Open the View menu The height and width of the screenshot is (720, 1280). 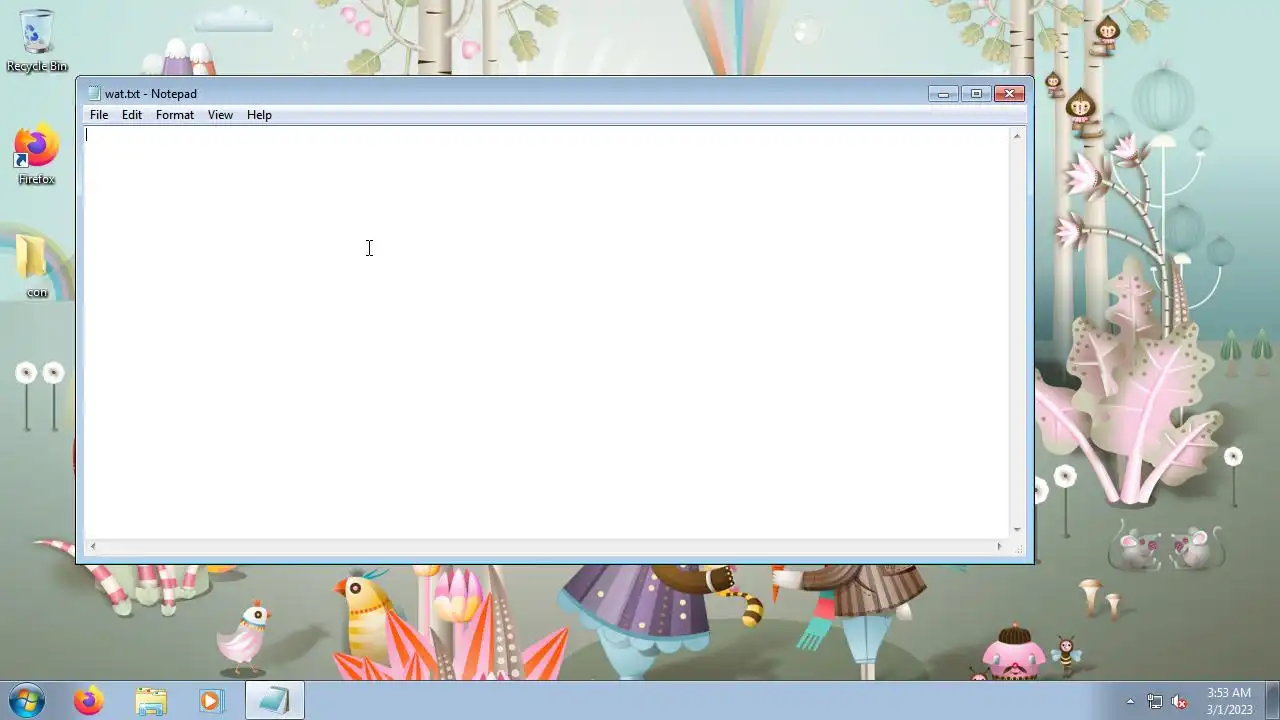tap(220, 115)
